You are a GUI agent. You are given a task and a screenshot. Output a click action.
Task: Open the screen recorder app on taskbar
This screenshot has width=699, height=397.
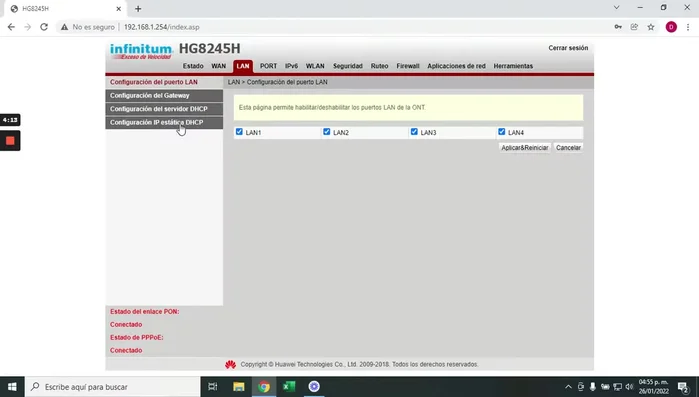click(x=314, y=387)
